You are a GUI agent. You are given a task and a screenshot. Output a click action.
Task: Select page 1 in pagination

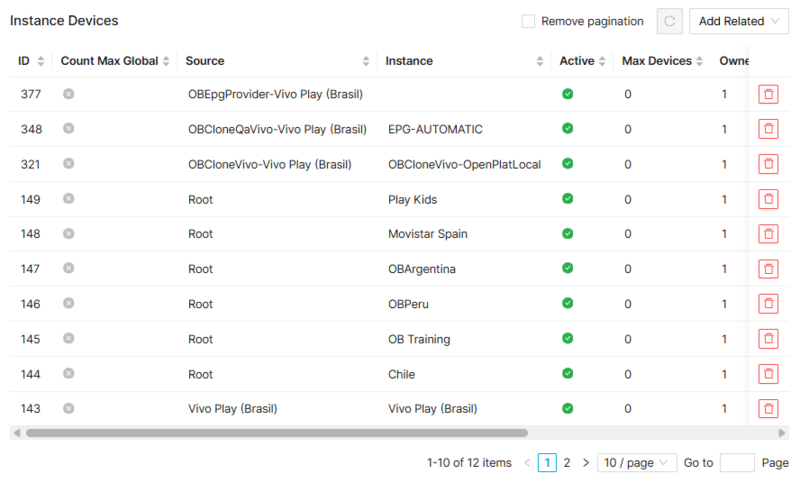[547, 463]
